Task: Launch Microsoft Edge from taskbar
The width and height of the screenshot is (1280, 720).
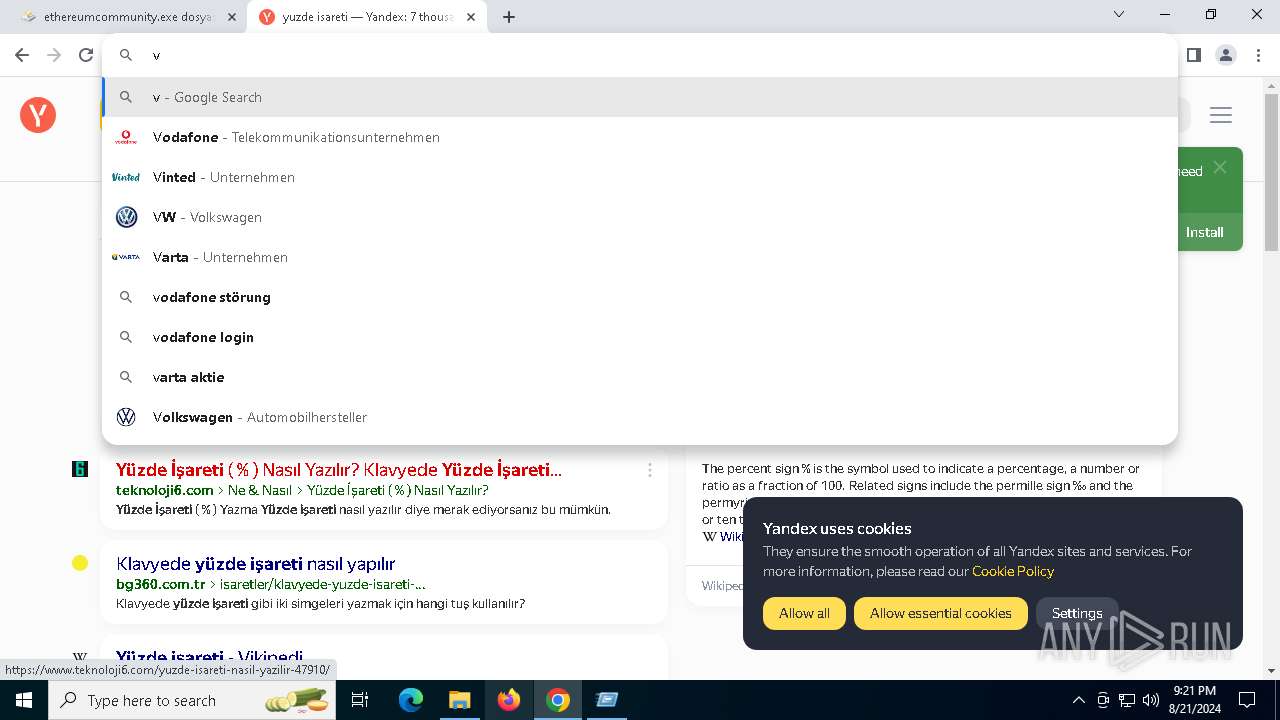Action: coord(411,700)
